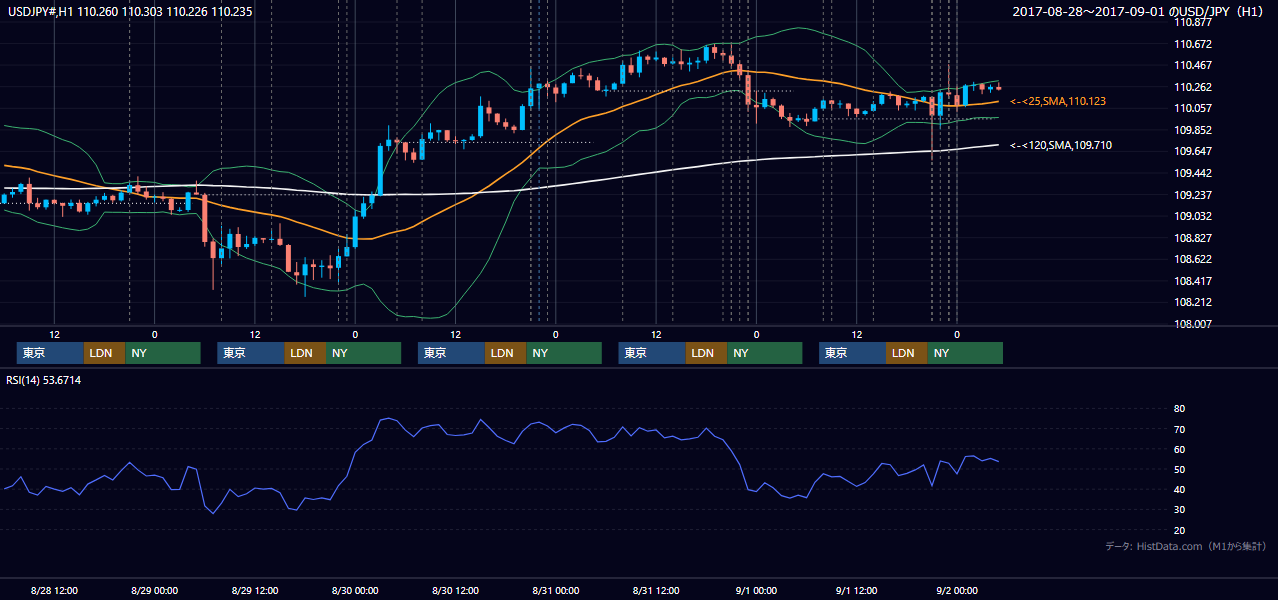The image size is (1278, 600).
Task: Click the 9/2 00:00 time axis label
Action: pos(957,590)
